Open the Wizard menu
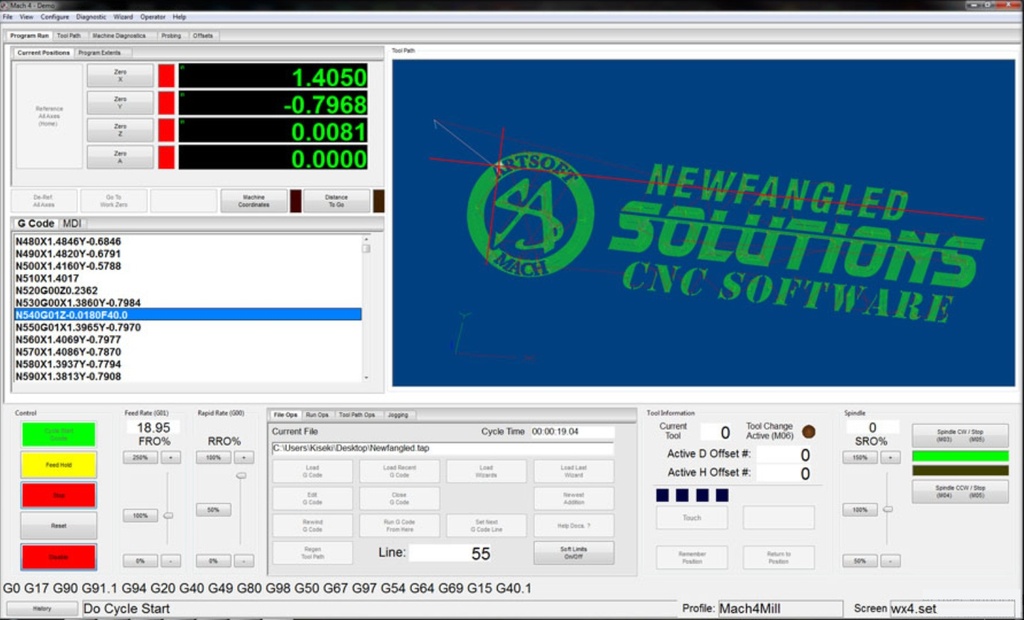Viewport: 1024px width, 620px height. 123,17
